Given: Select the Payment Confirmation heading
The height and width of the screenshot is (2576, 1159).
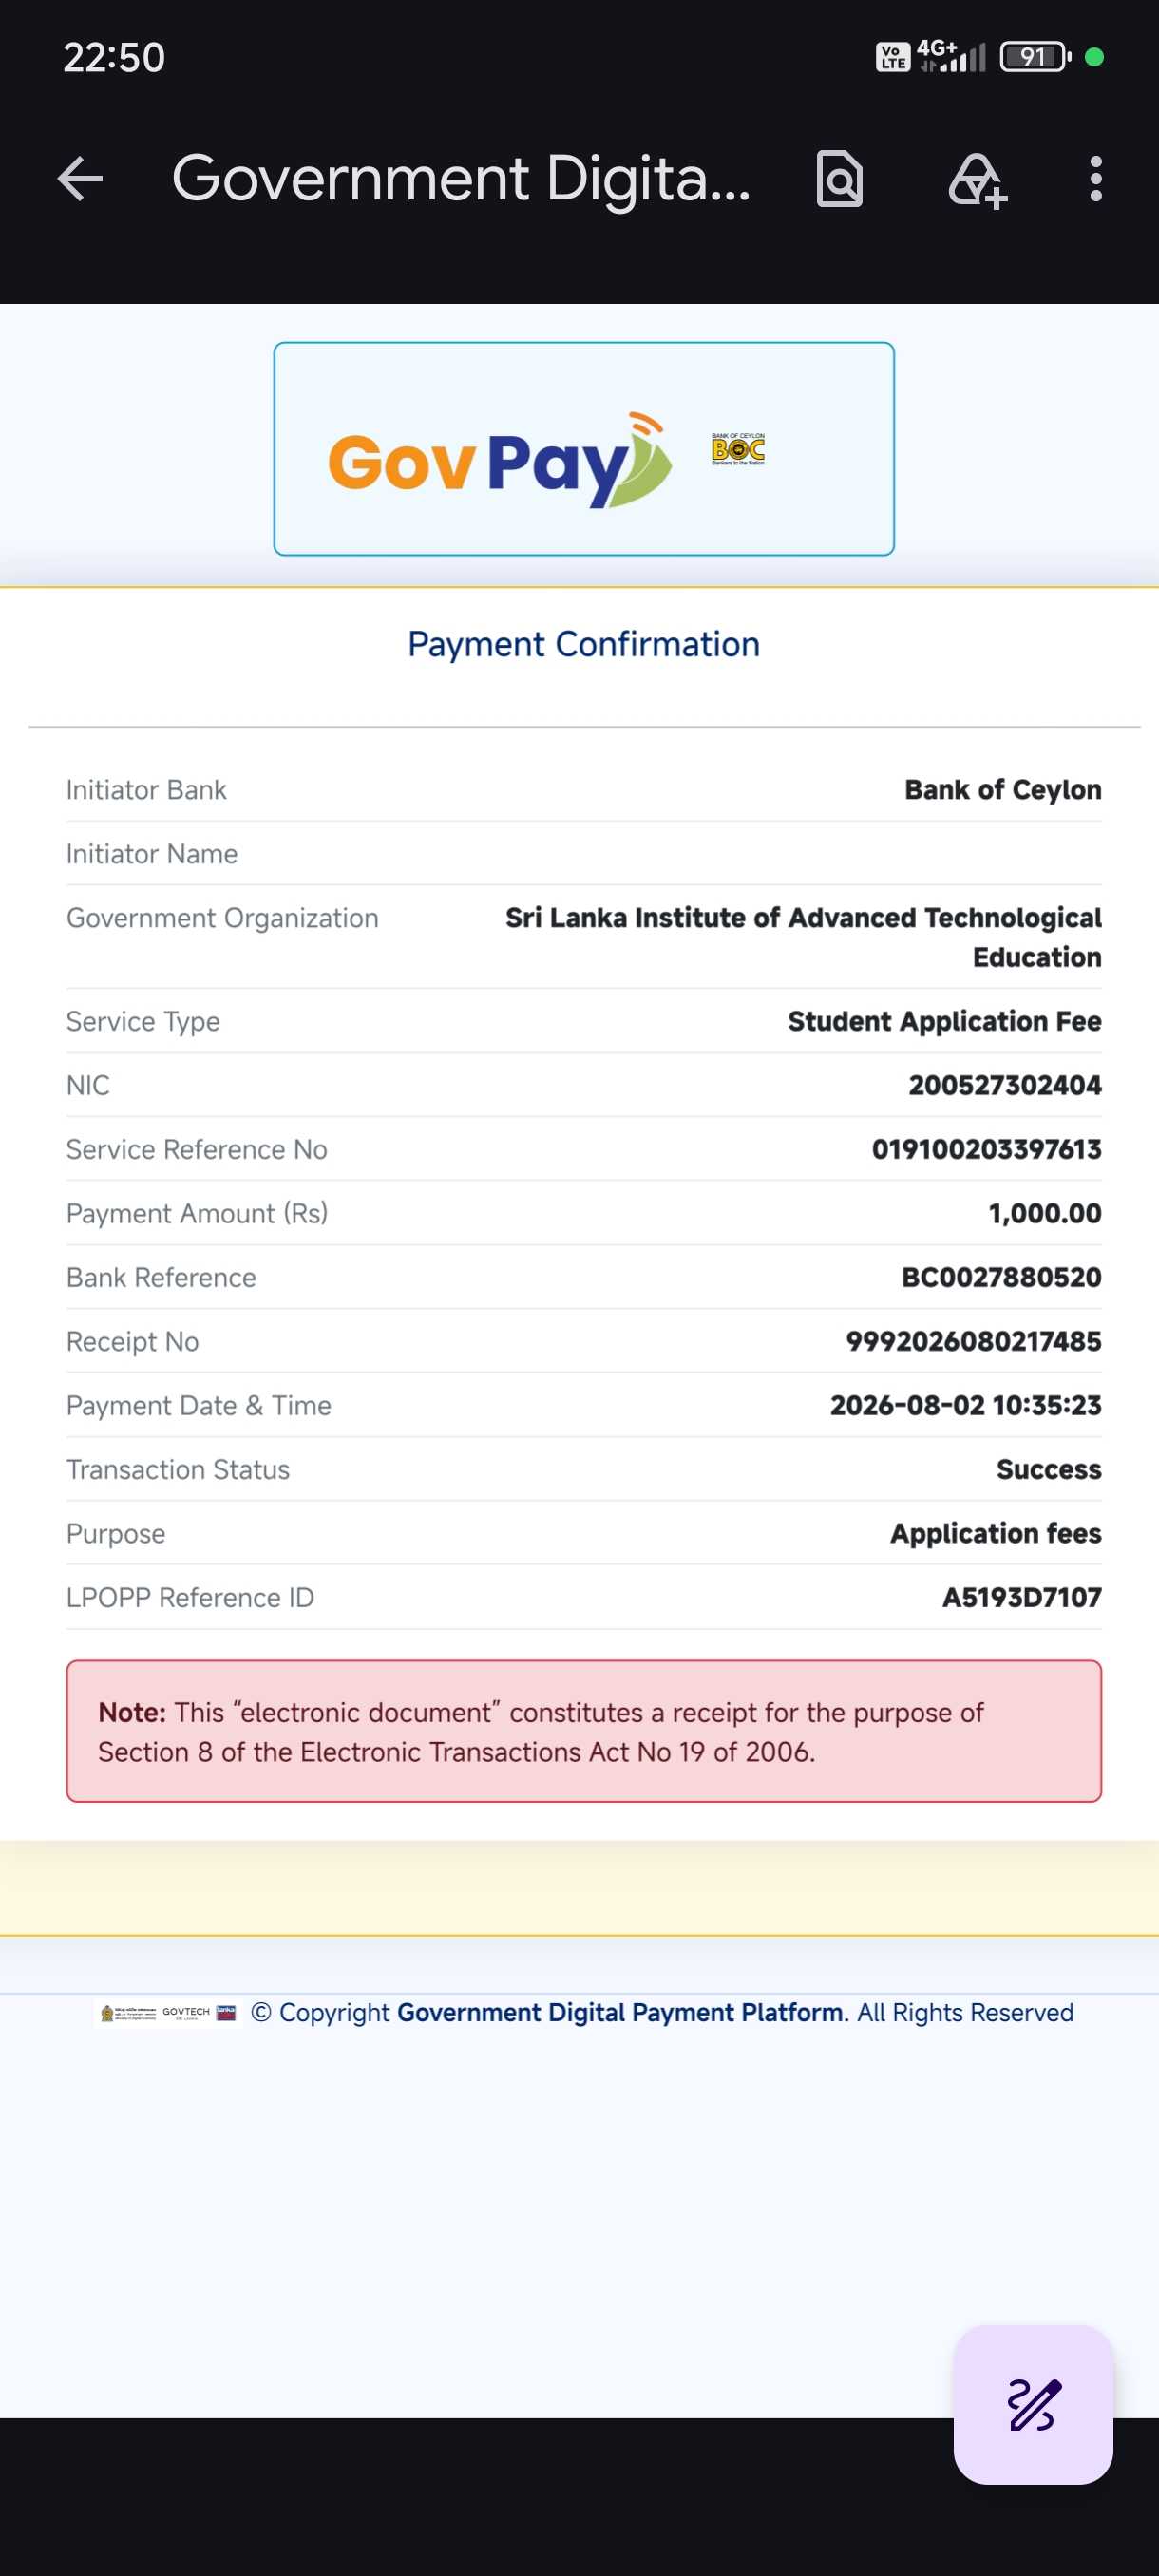Looking at the screenshot, I should tap(584, 644).
